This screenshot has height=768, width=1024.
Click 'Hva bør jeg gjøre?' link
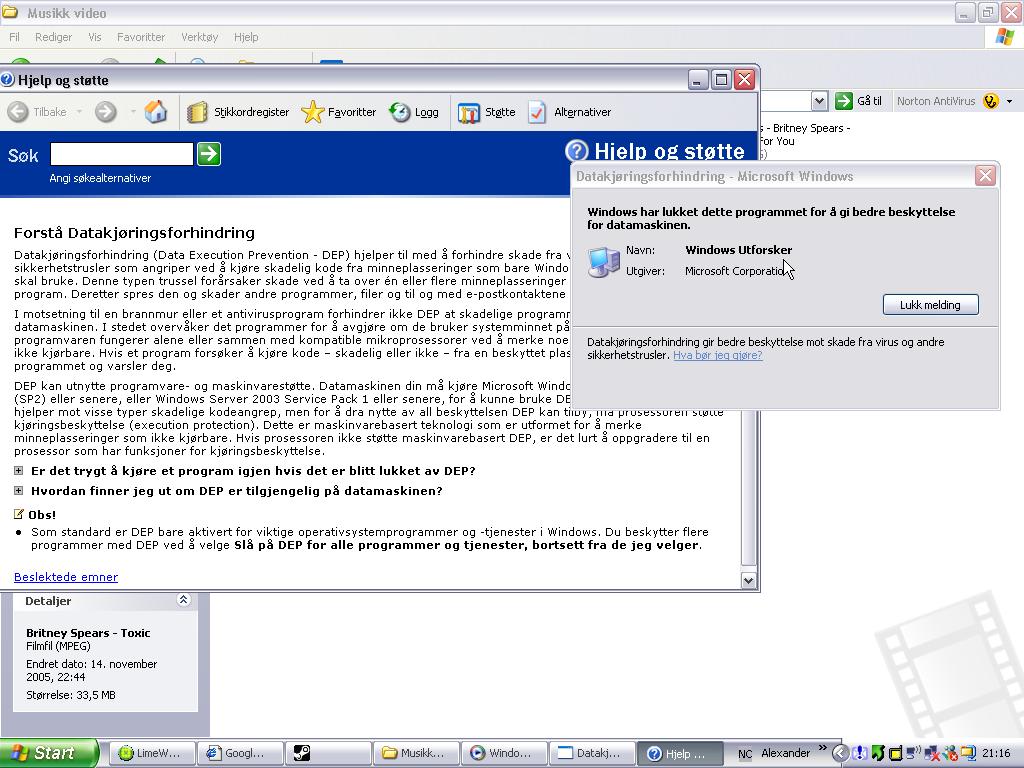tap(718, 355)
